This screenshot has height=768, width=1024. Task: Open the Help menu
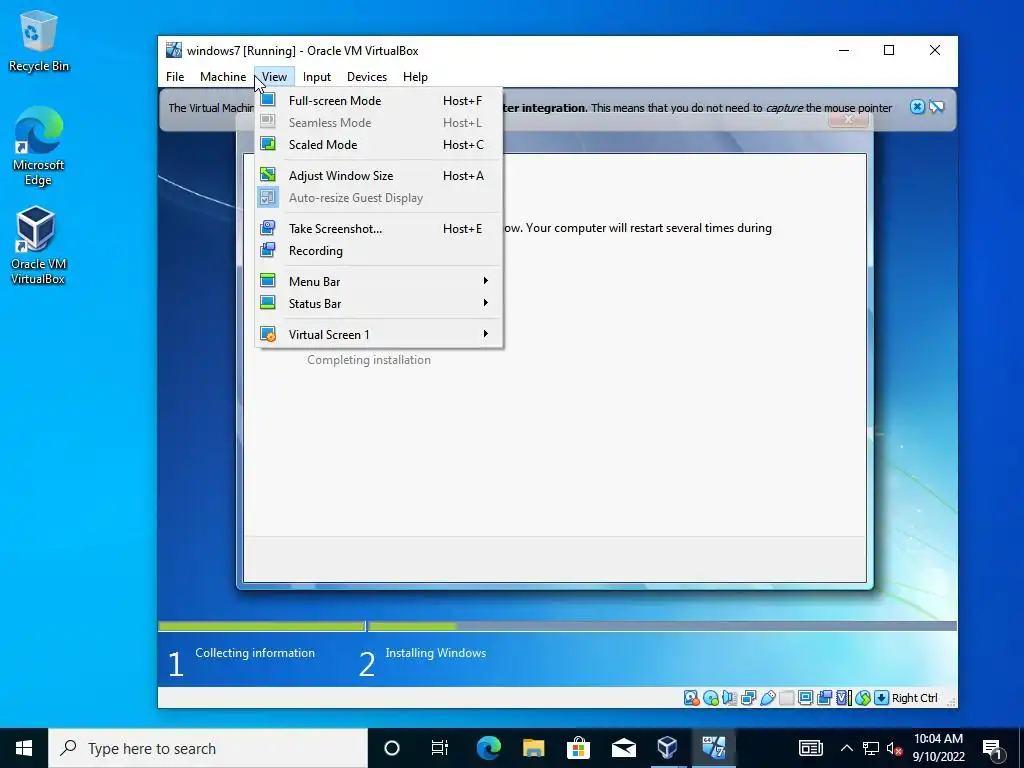(x=415, y=76)
